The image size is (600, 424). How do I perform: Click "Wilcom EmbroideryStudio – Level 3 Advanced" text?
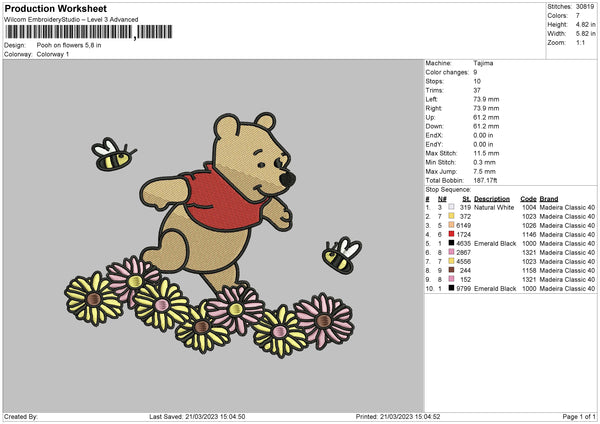[71, 20]
